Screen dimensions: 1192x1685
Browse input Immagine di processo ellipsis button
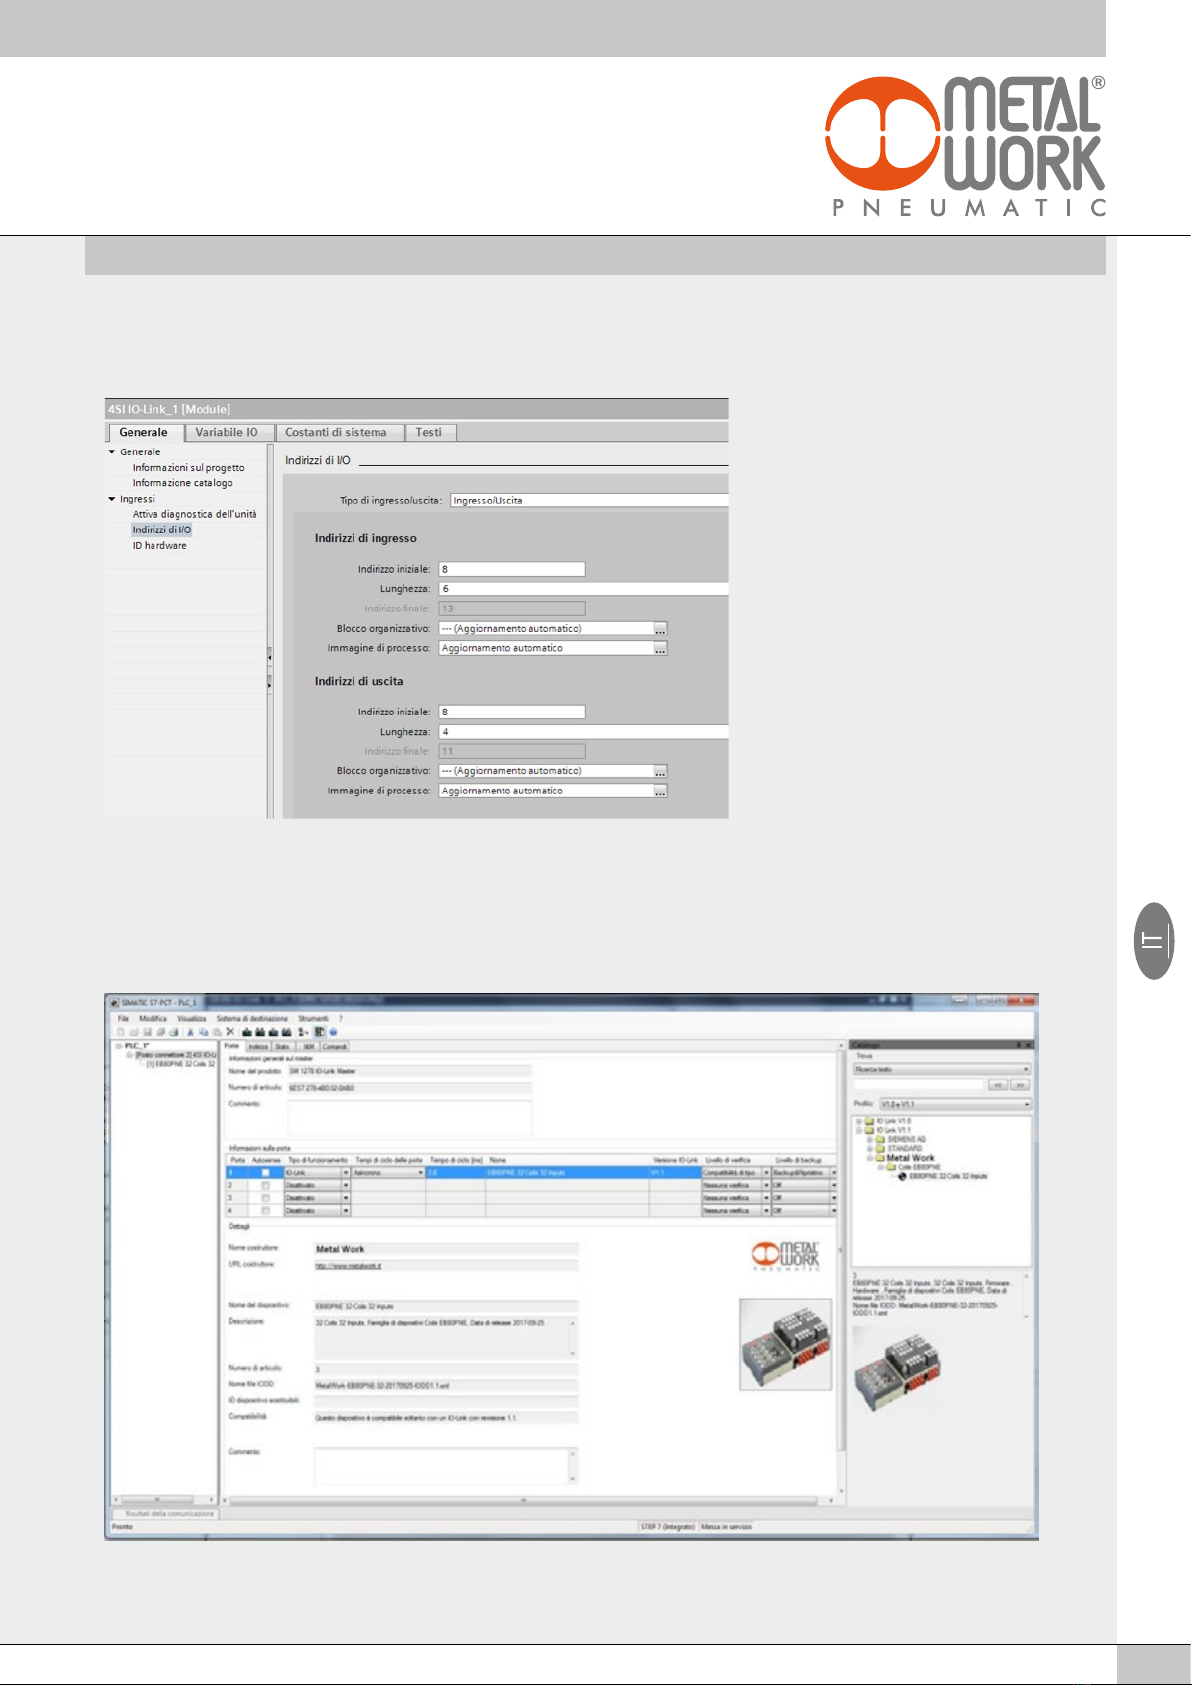660,649
